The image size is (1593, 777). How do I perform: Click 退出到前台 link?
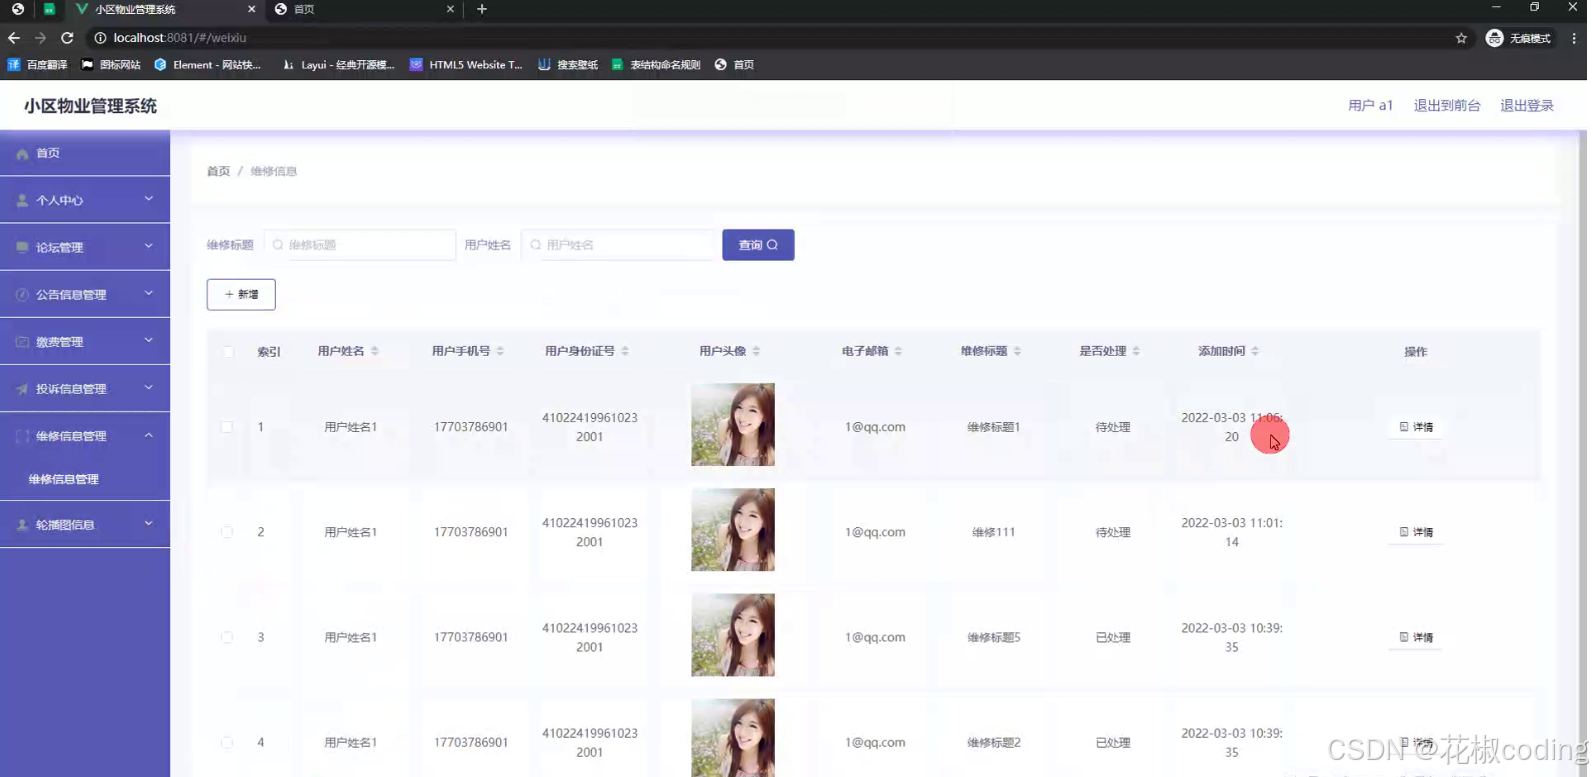coord(1446,106)
